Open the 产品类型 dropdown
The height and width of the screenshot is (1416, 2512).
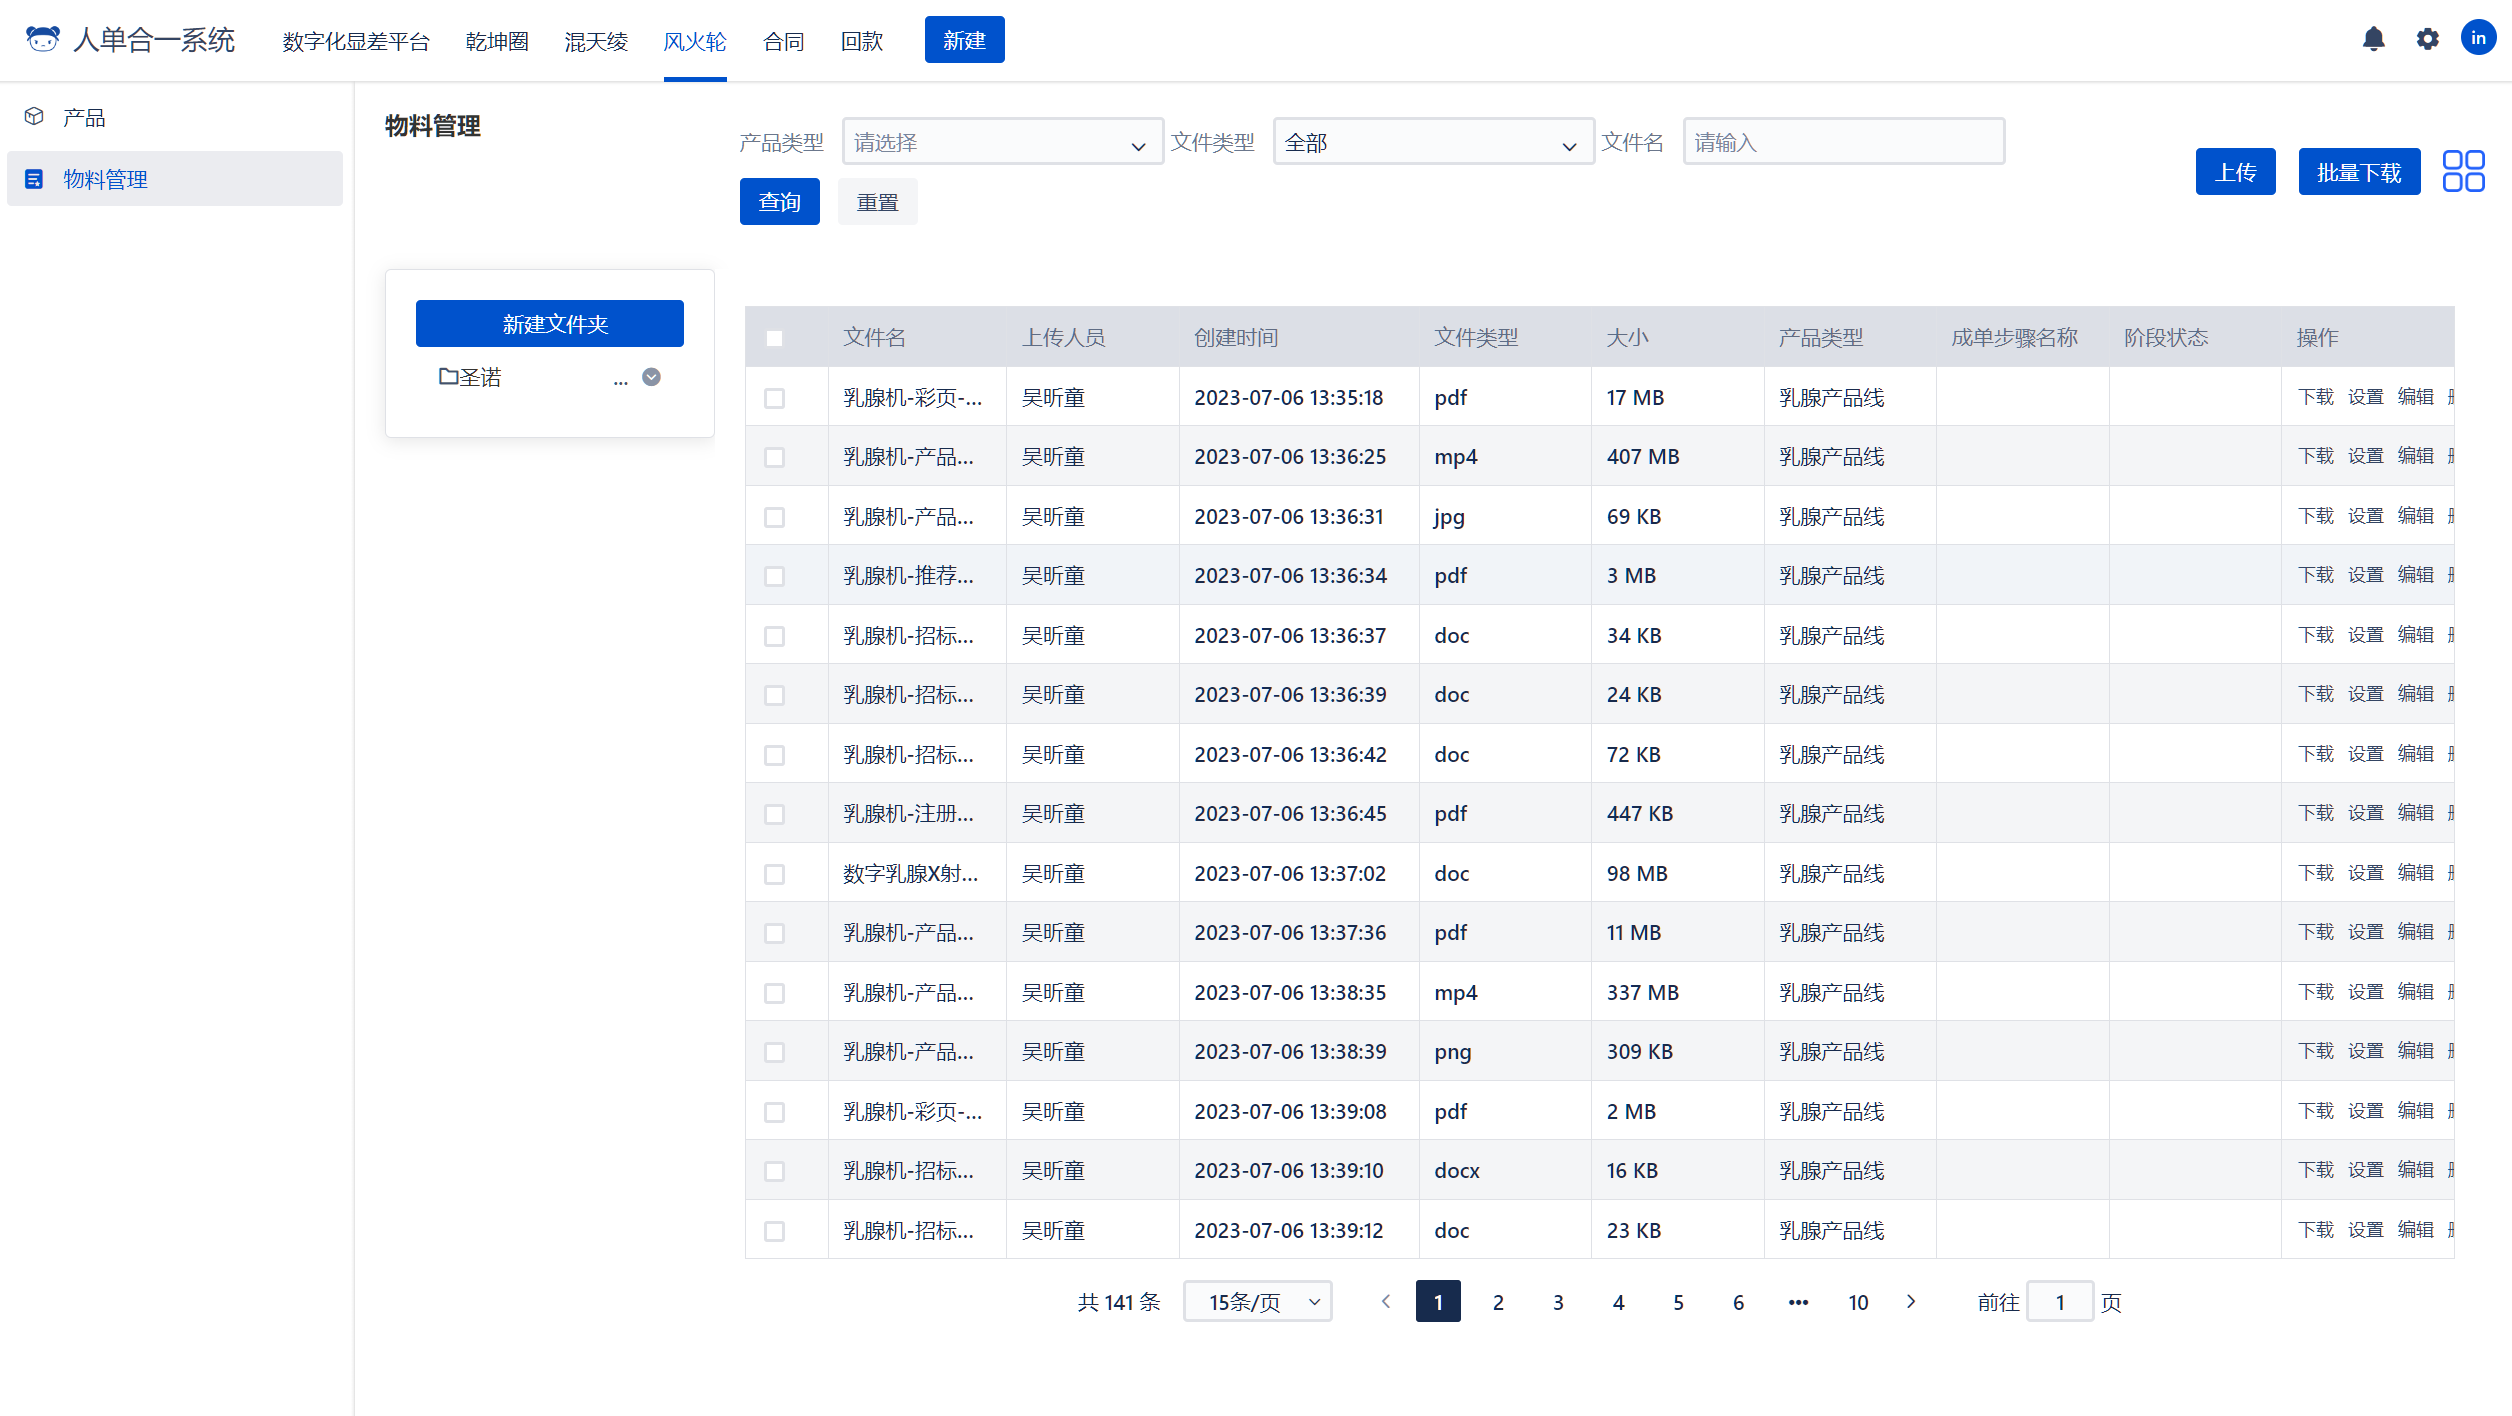1002,142
